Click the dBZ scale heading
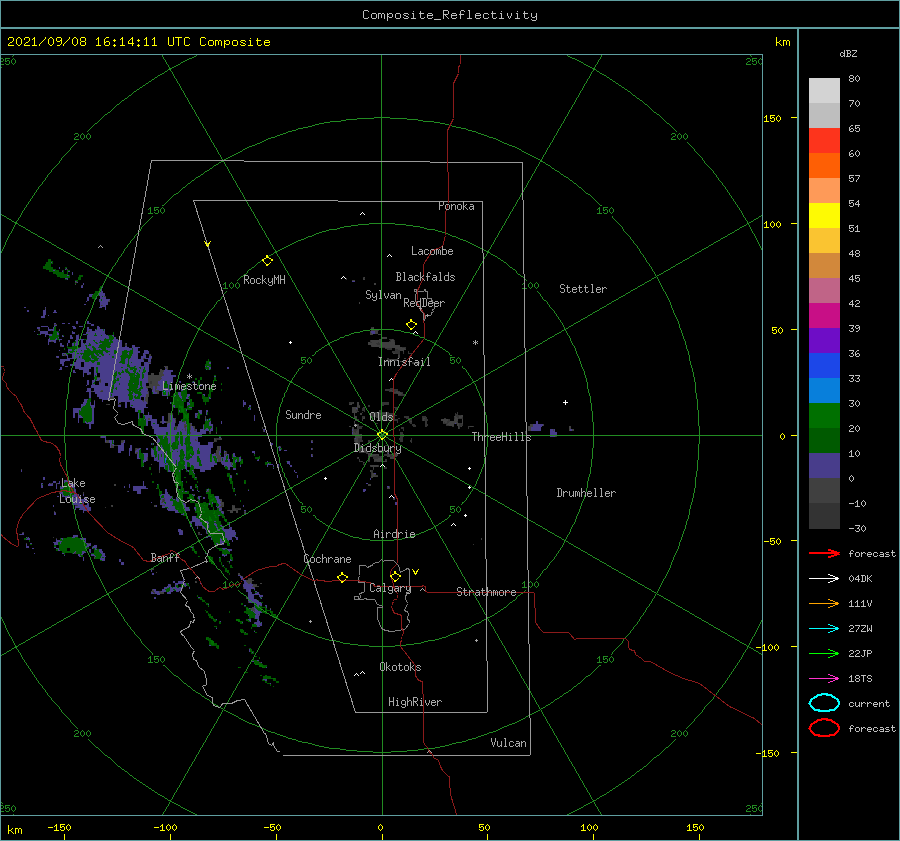900x841 pixels. (848, 53)
